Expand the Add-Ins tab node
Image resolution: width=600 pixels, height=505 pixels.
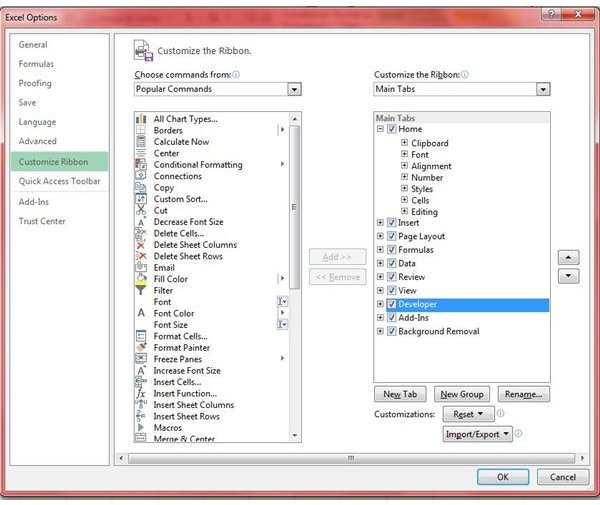pos(380,318)
